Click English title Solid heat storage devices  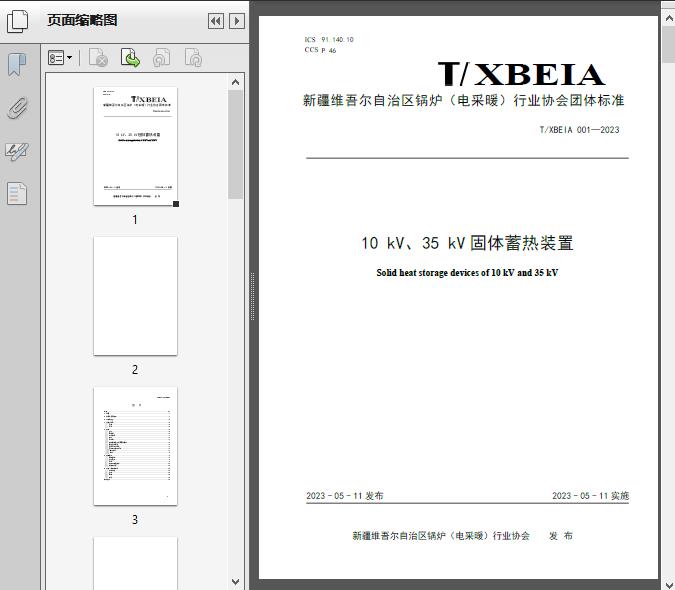point(467,273)
